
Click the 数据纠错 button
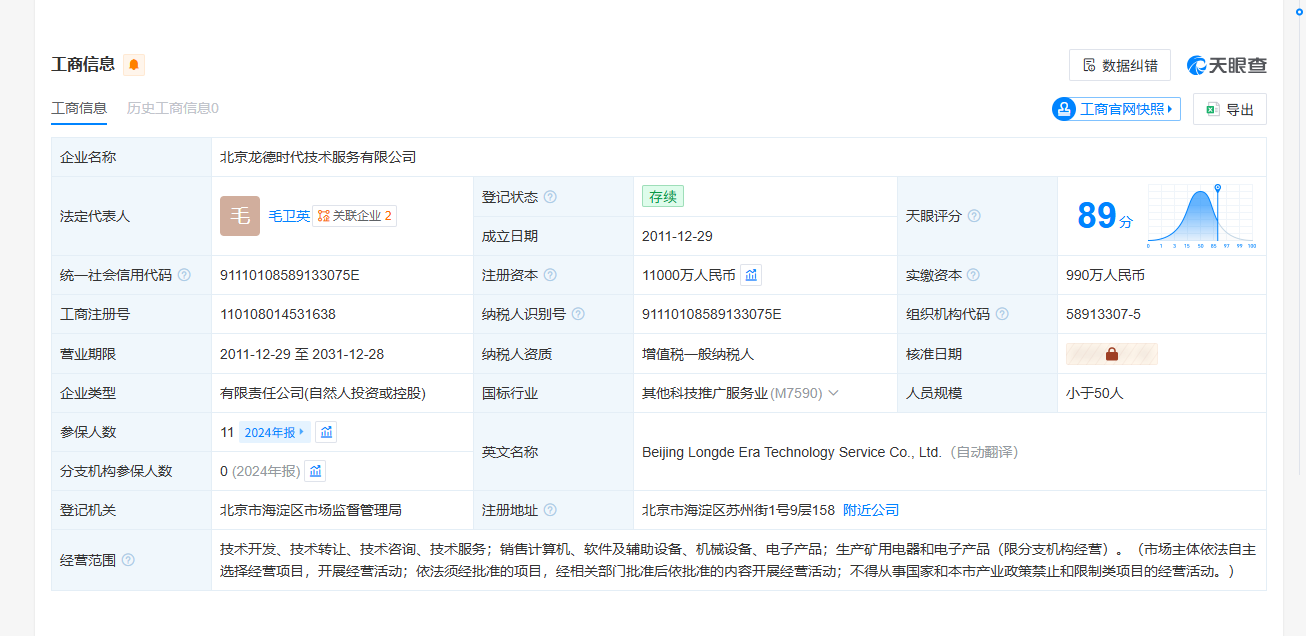1119,65
